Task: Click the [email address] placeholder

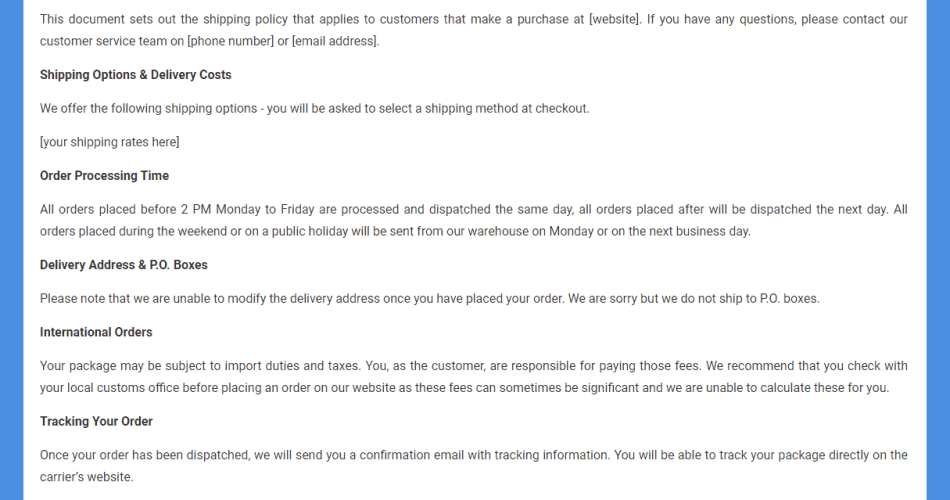Action: click(335, 41)
